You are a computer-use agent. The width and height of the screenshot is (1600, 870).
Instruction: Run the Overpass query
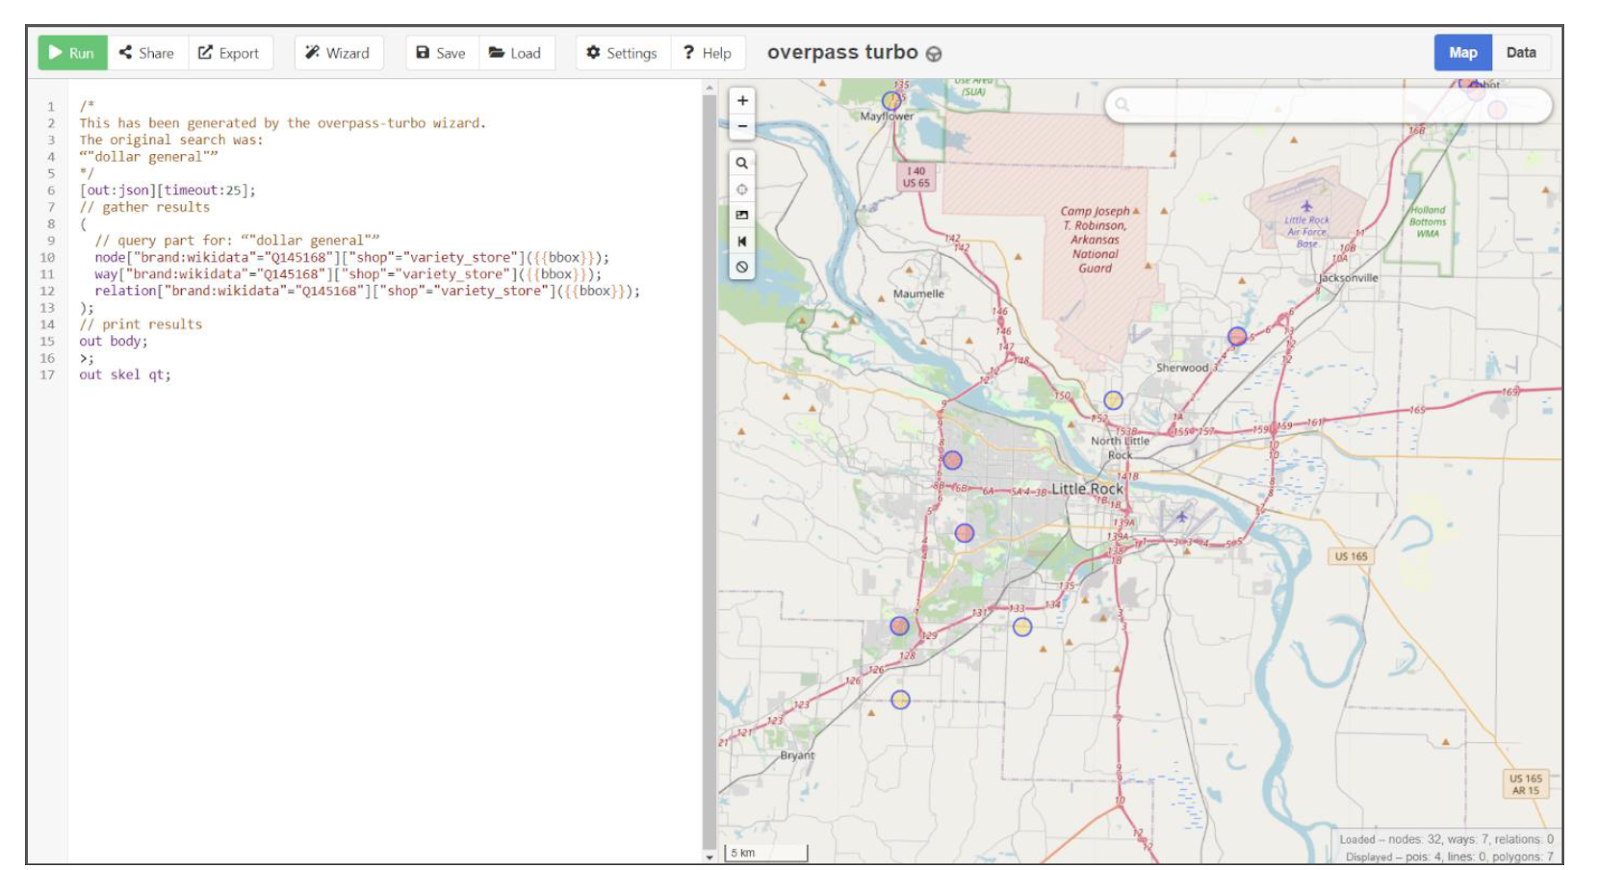72,53
